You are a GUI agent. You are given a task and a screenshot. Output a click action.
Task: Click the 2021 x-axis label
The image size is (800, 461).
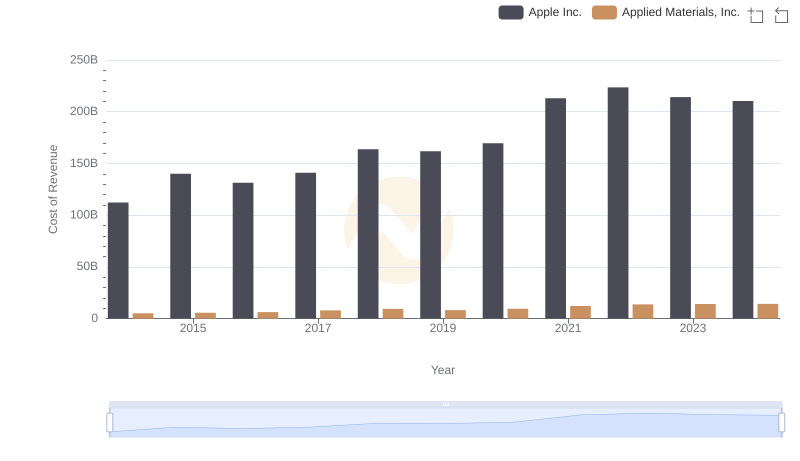coord(568,328)
